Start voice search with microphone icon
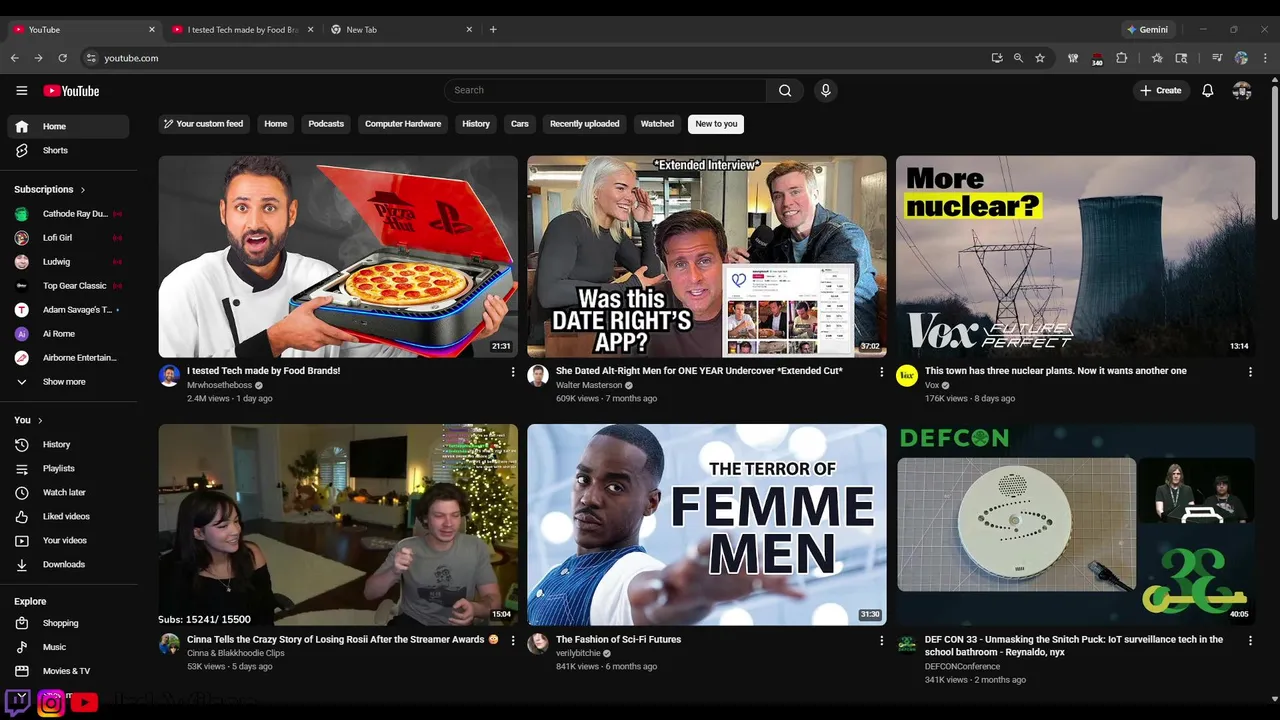This screenshot has width=1280, height=720. 825,90
